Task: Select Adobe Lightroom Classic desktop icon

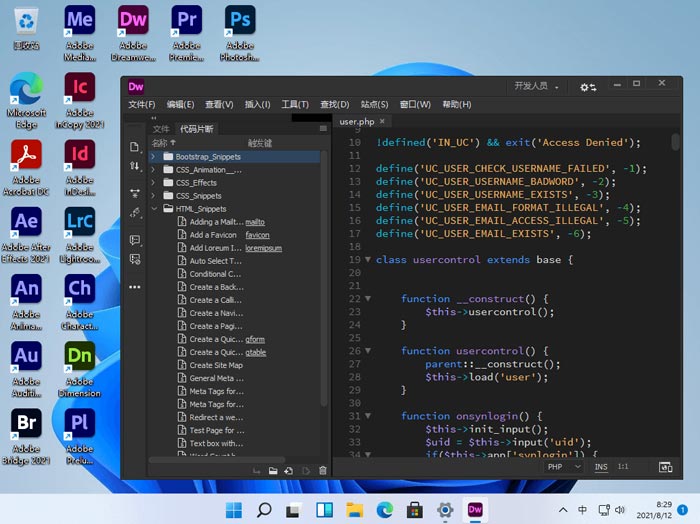Action: (79, 235)
